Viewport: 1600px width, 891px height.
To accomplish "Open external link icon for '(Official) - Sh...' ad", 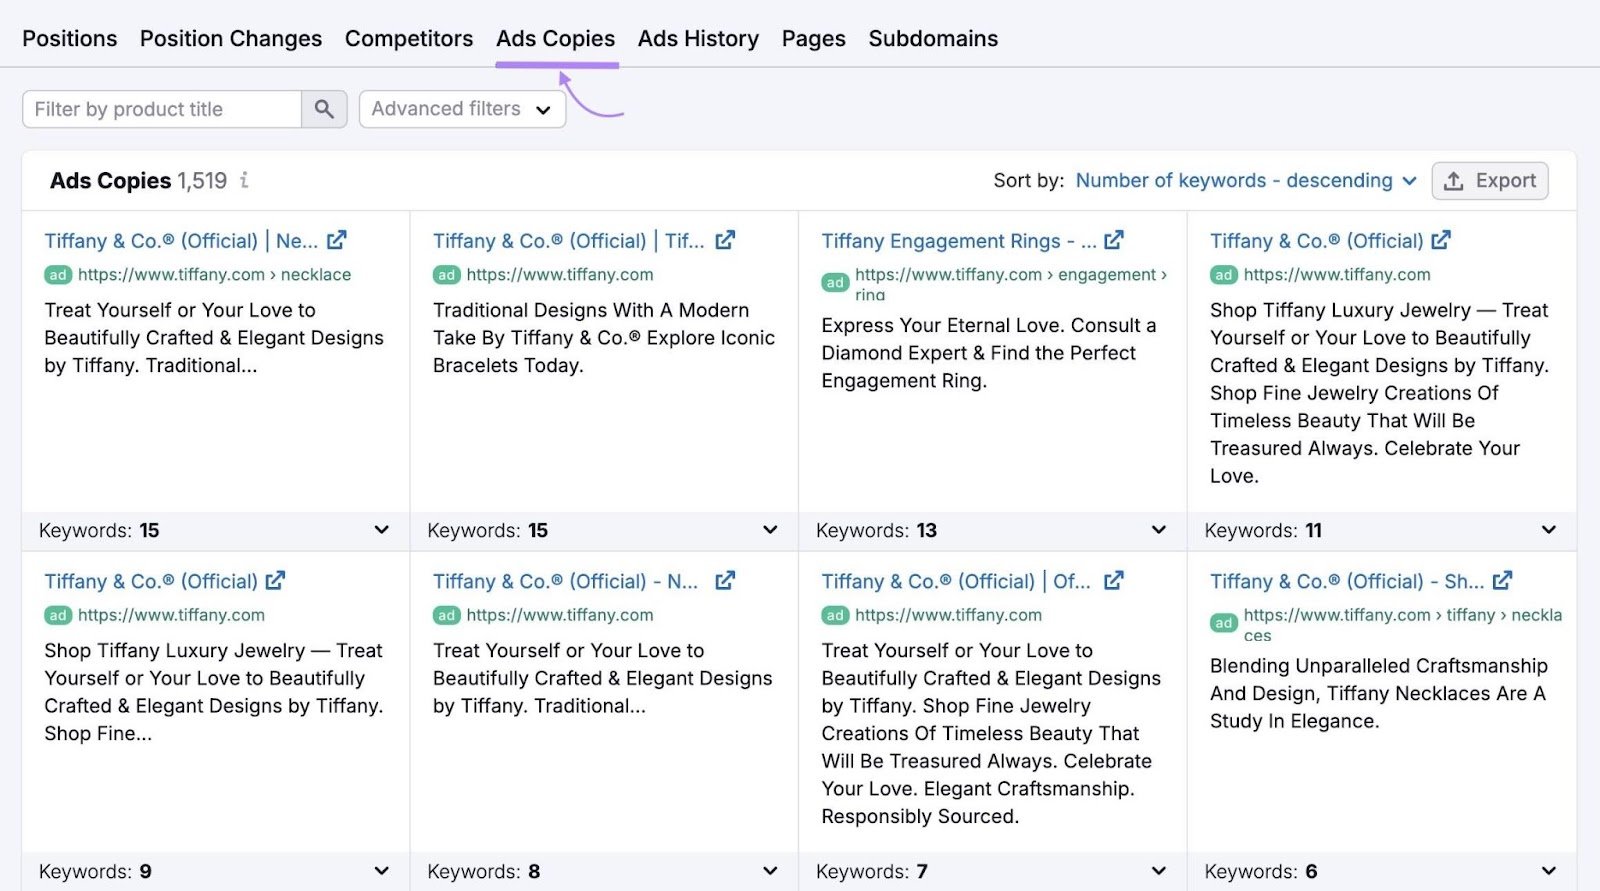I will (x=1502, y=581).
